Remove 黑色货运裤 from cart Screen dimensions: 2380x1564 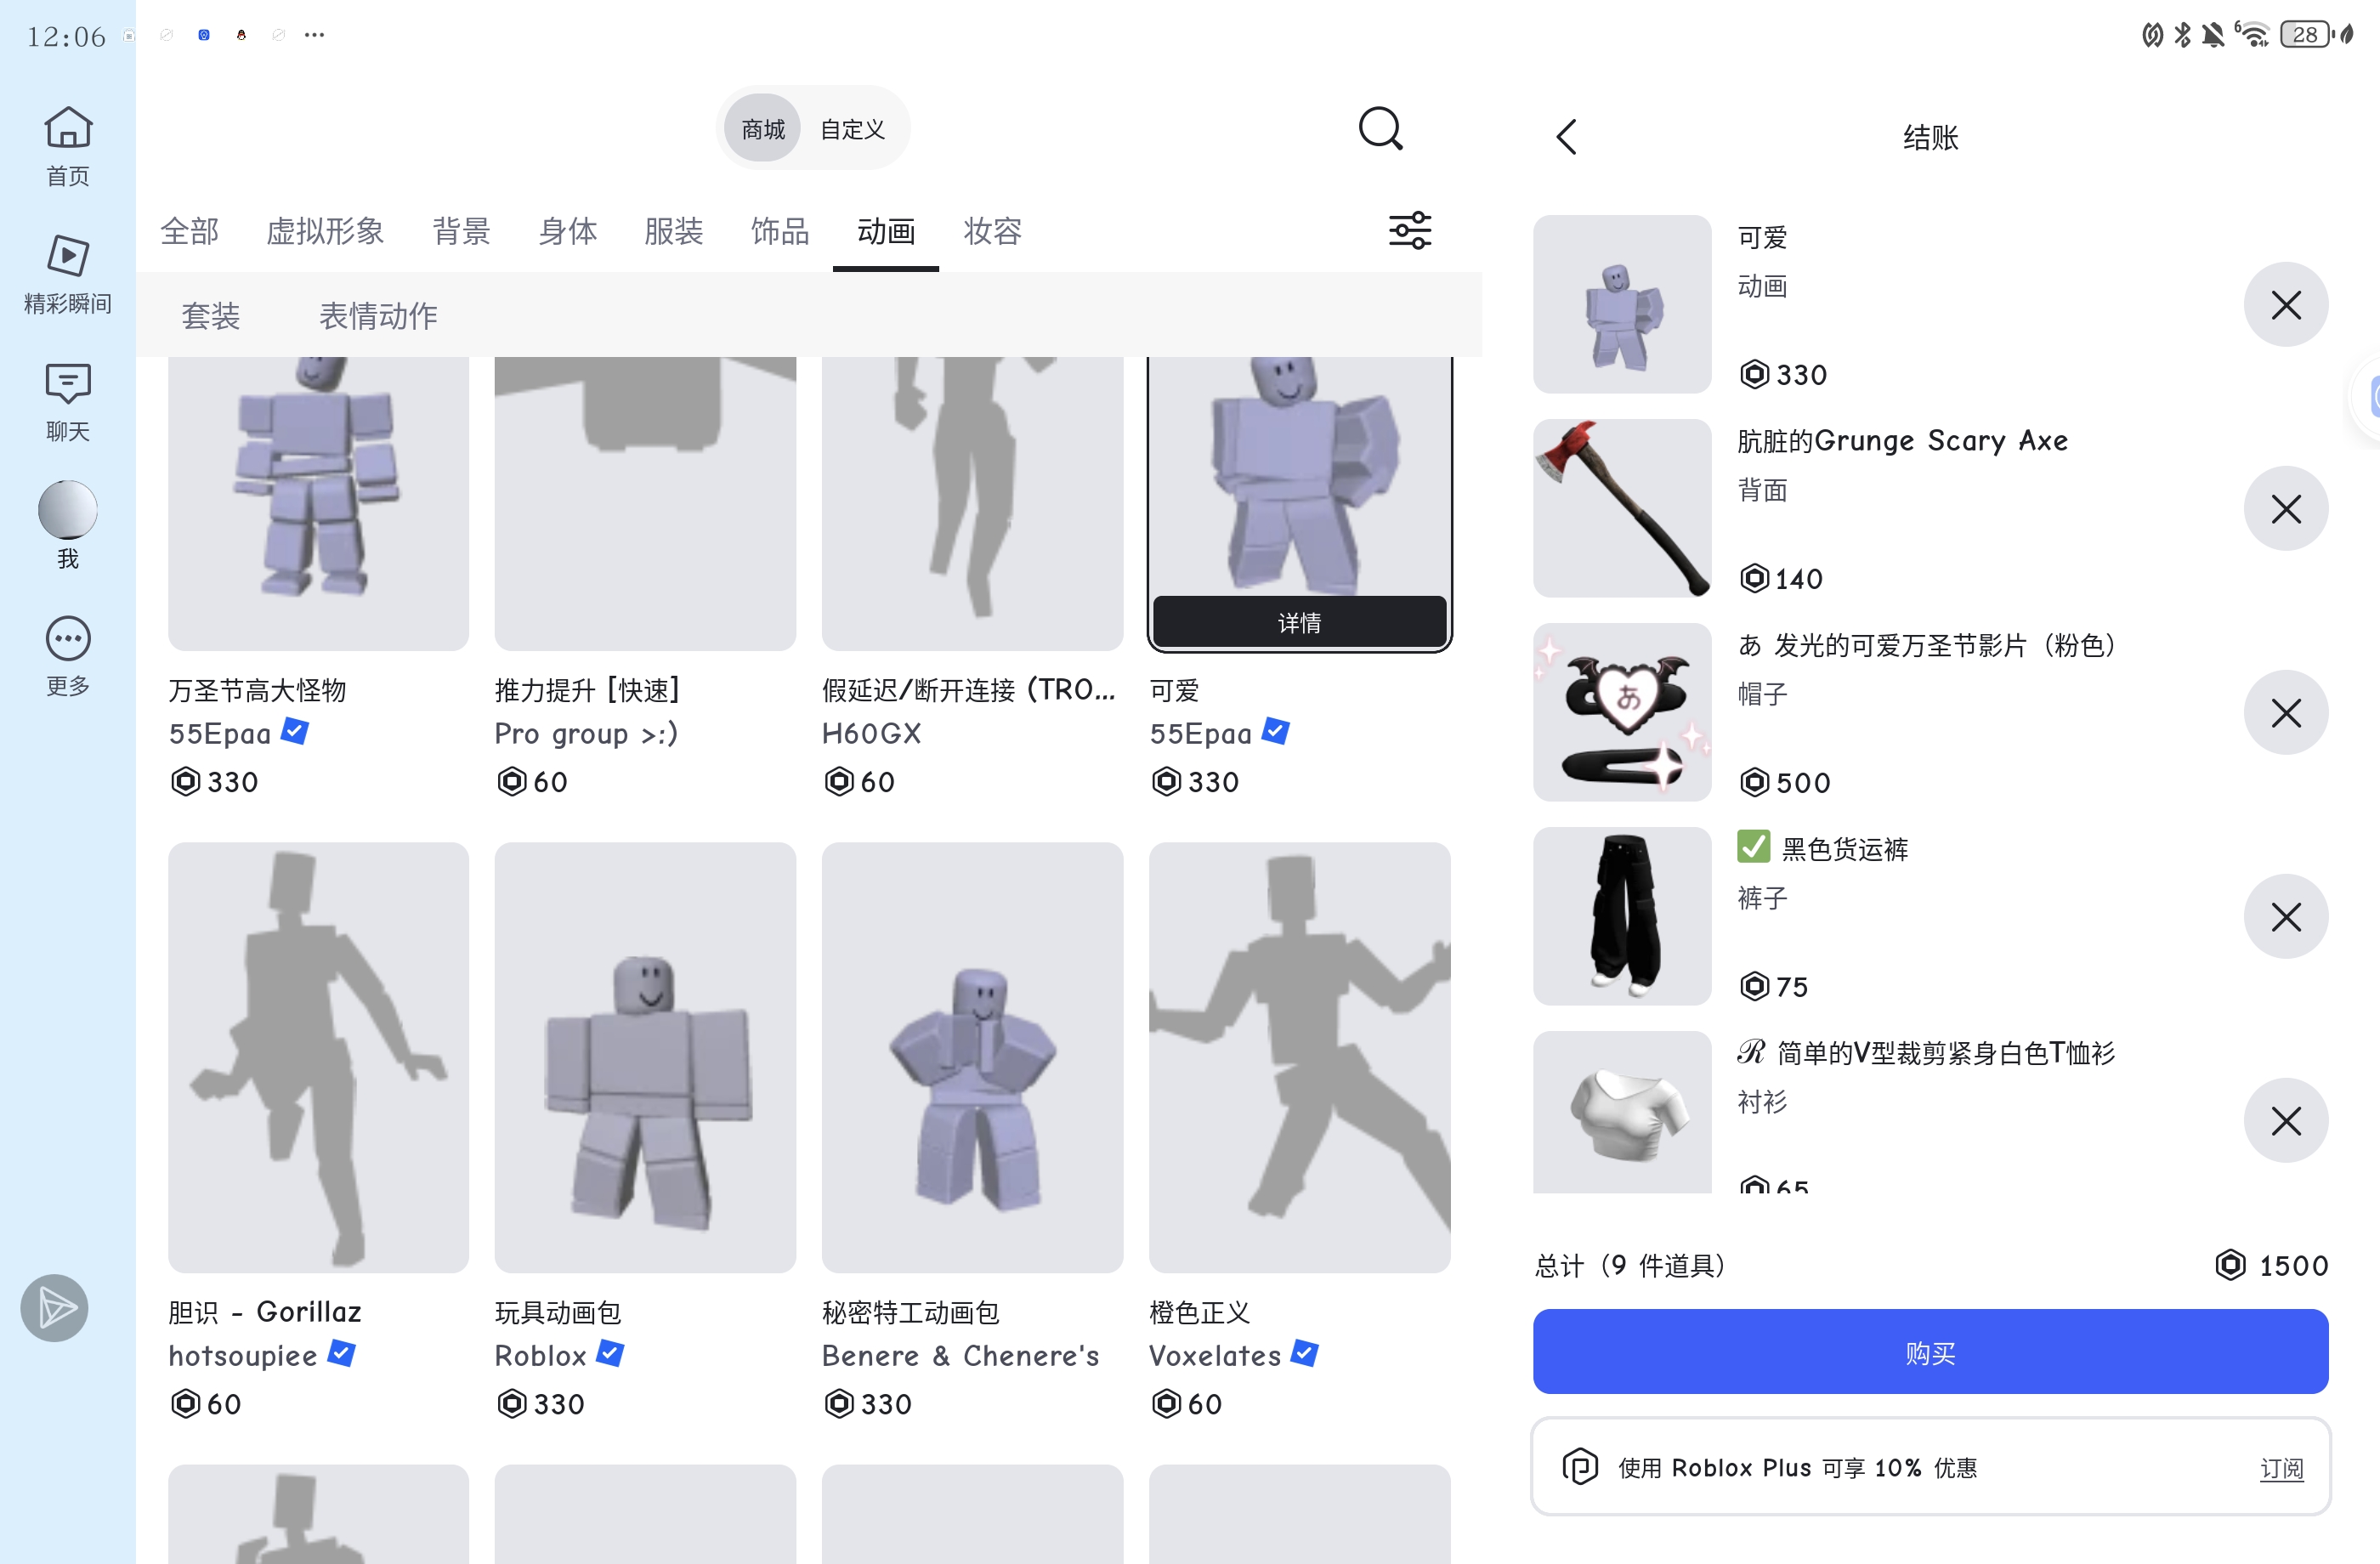[2286, 916]
